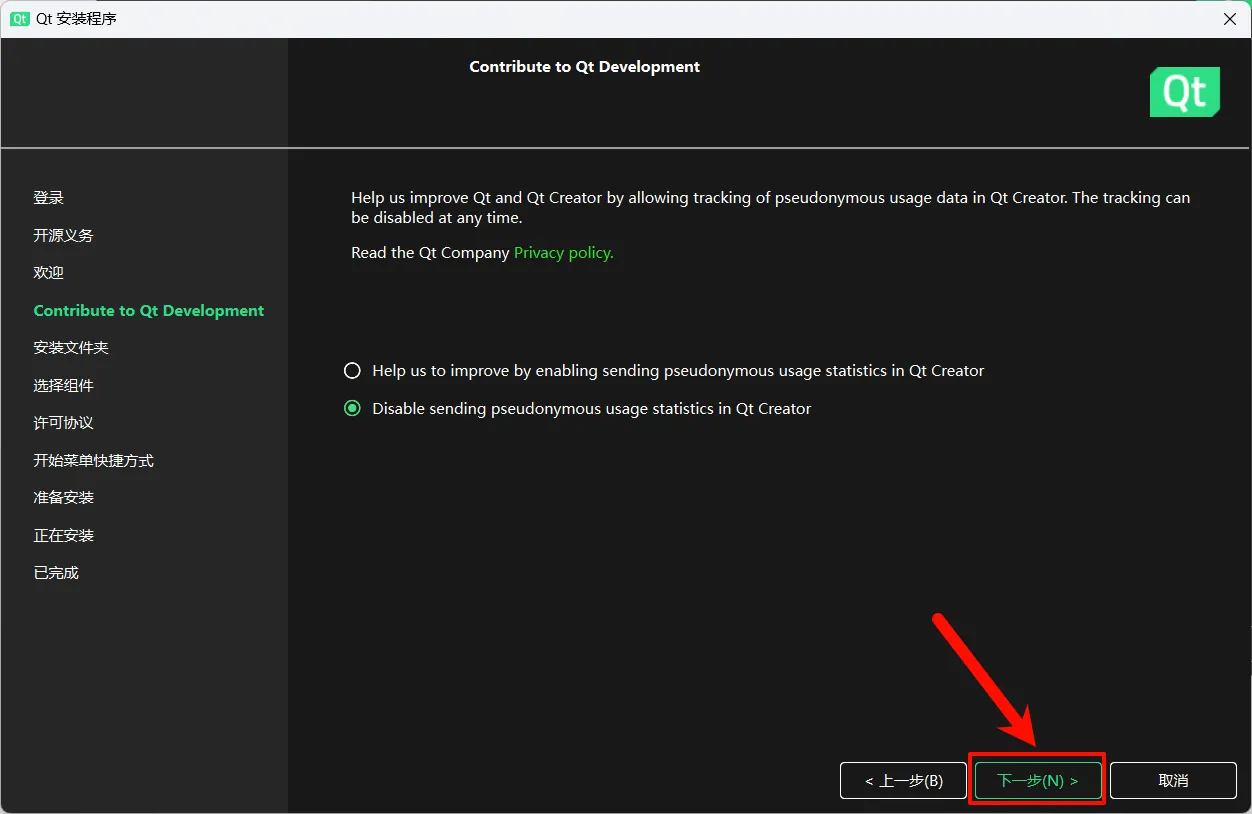Go back with the 上一步(B) button
The width and height of the screenshot is (1252, 814).
pos(903,781)
